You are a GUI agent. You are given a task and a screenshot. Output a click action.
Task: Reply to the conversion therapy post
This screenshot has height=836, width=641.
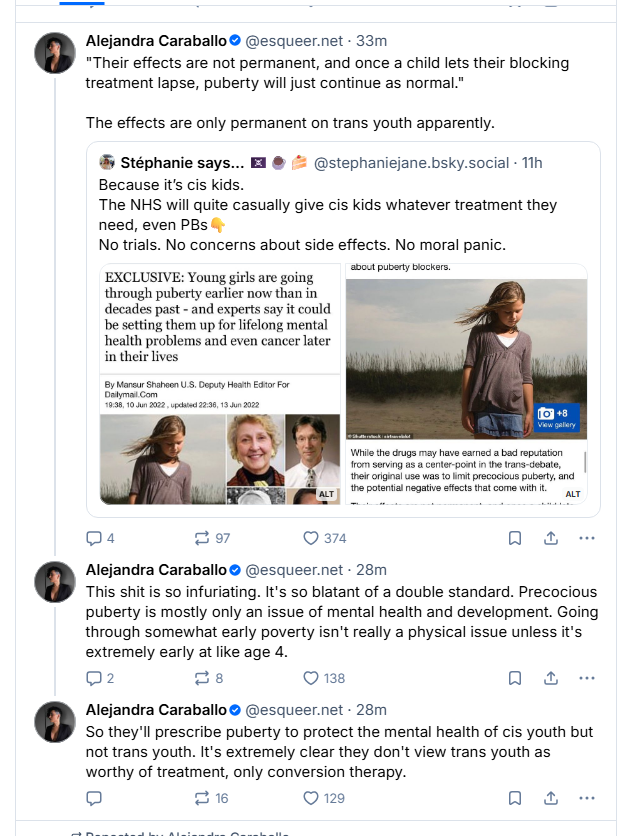click(94, 798)
